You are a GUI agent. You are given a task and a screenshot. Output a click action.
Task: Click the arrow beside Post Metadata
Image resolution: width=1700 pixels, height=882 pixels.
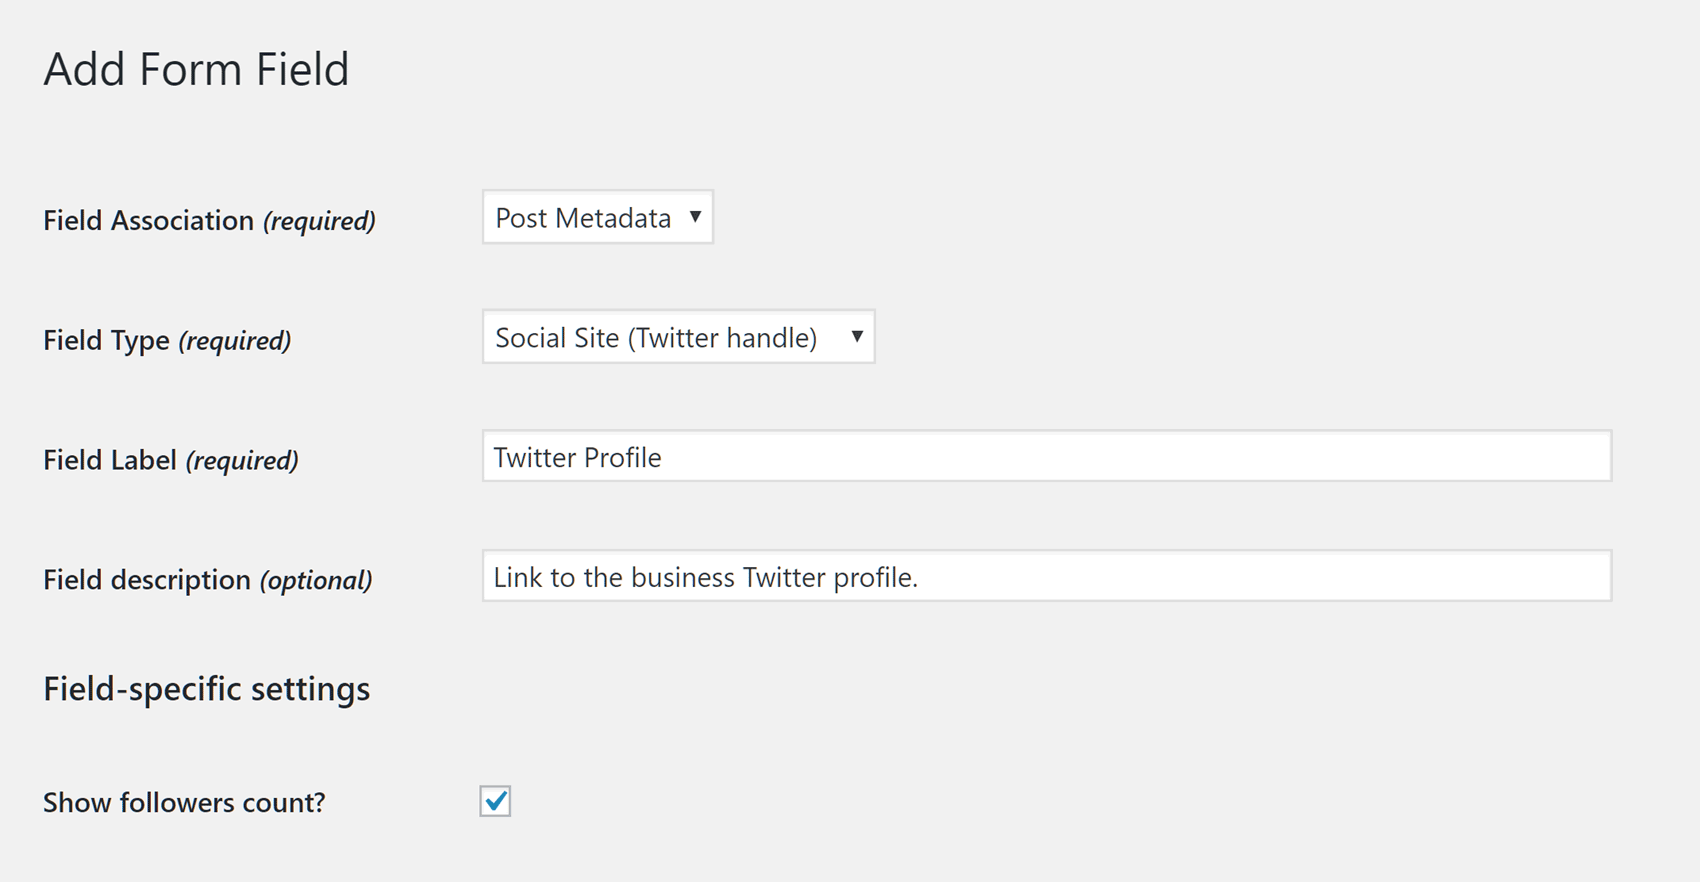point(695,217)
